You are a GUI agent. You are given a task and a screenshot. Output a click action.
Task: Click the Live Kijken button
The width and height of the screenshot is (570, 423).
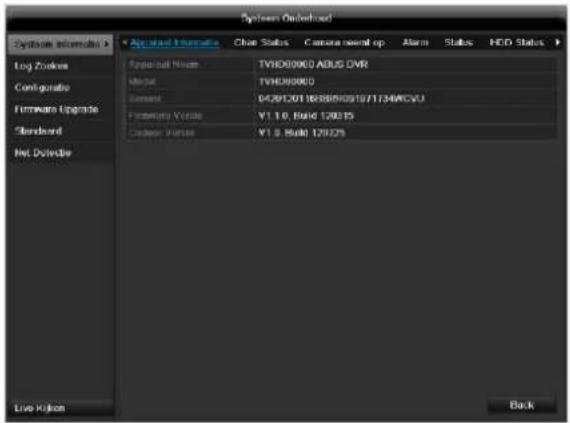click(60, 408)
